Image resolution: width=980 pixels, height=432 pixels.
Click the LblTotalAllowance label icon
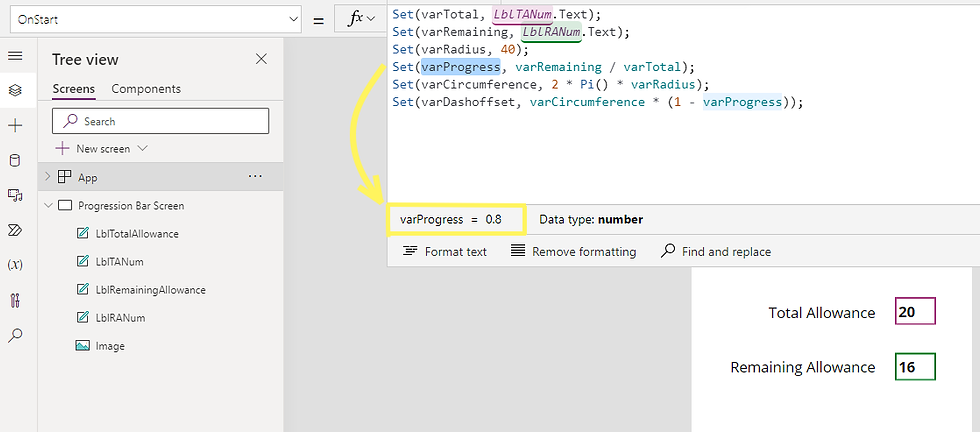click(x=82, y=234)
